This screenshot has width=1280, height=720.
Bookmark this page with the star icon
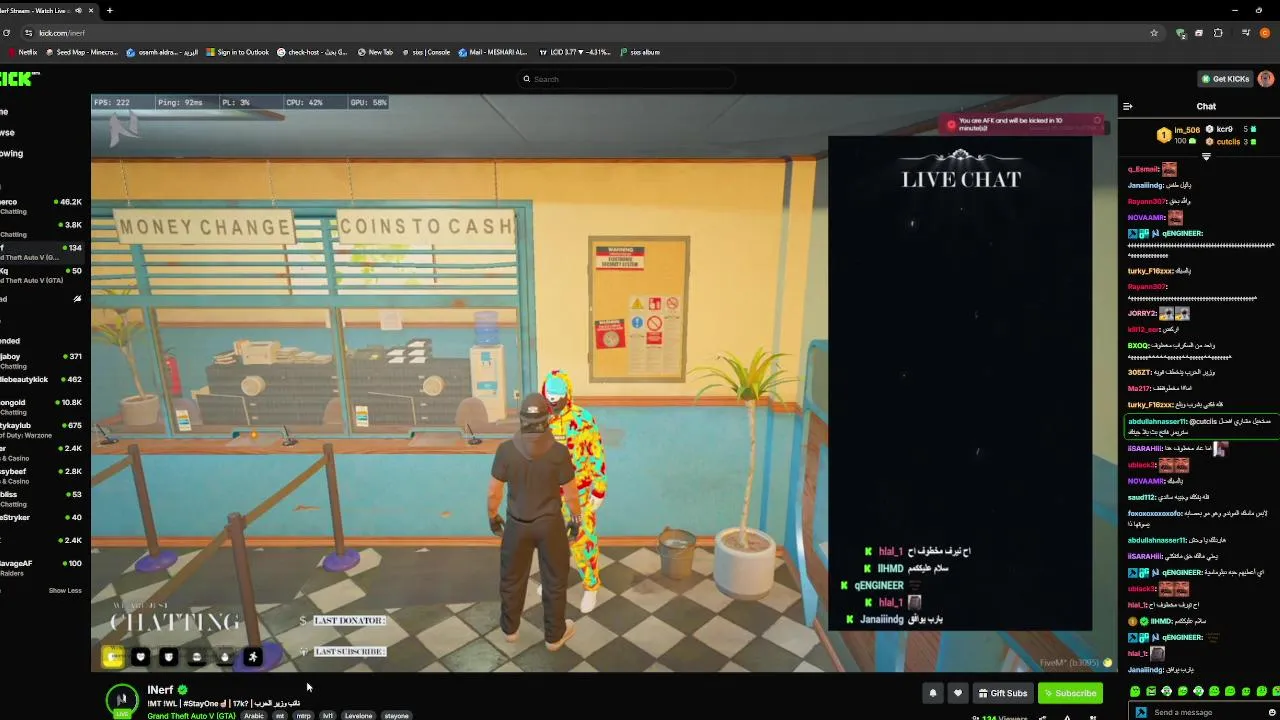click(x=1154, y=33)
